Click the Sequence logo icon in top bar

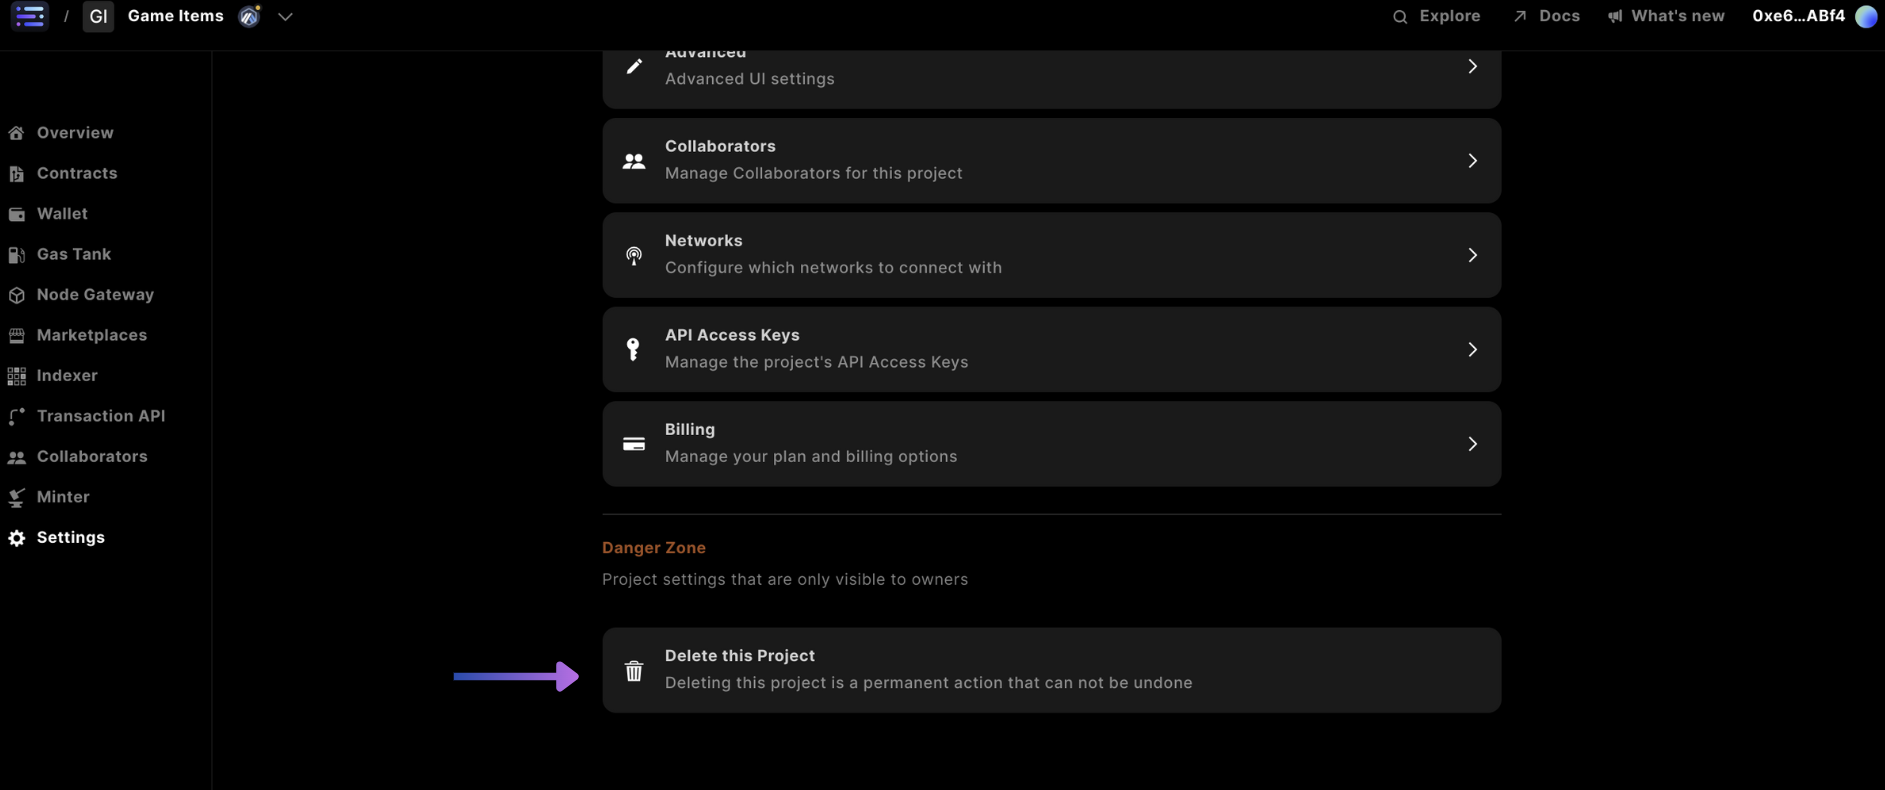[x=30, y=16]
